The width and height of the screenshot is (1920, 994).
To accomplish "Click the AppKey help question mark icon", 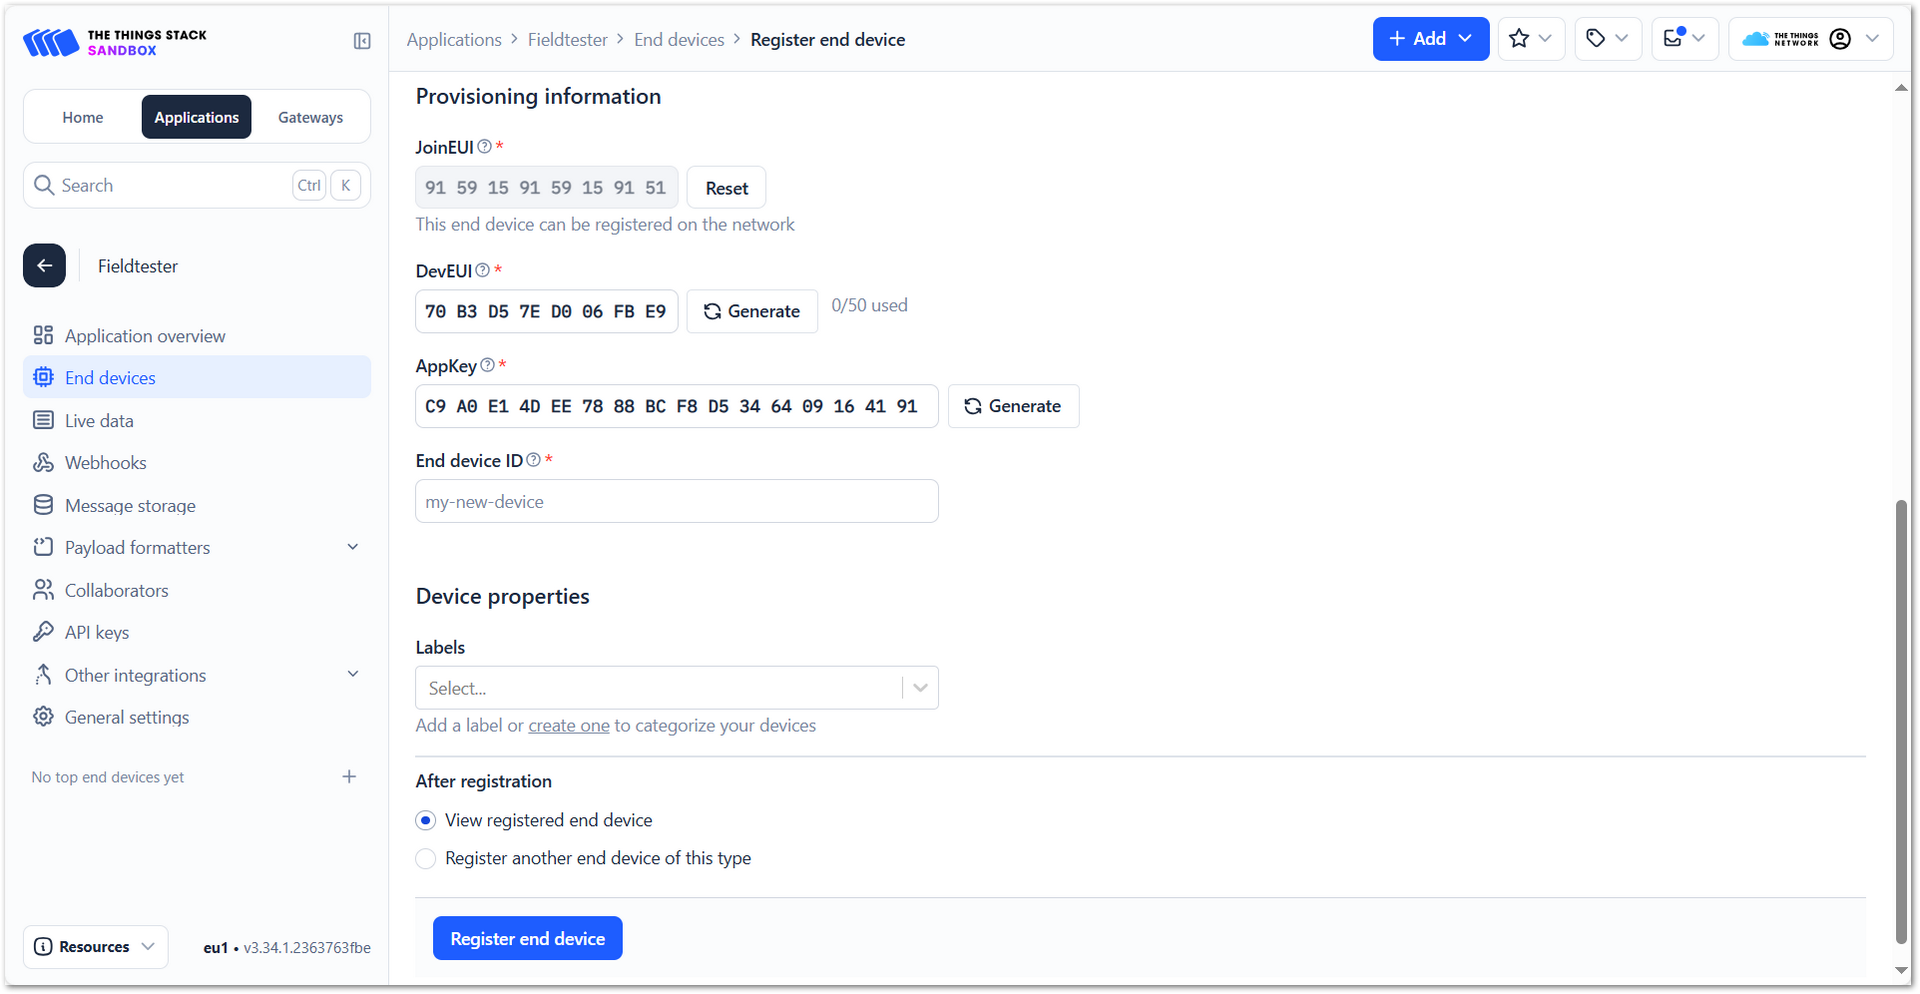I will tap(488, 366).
